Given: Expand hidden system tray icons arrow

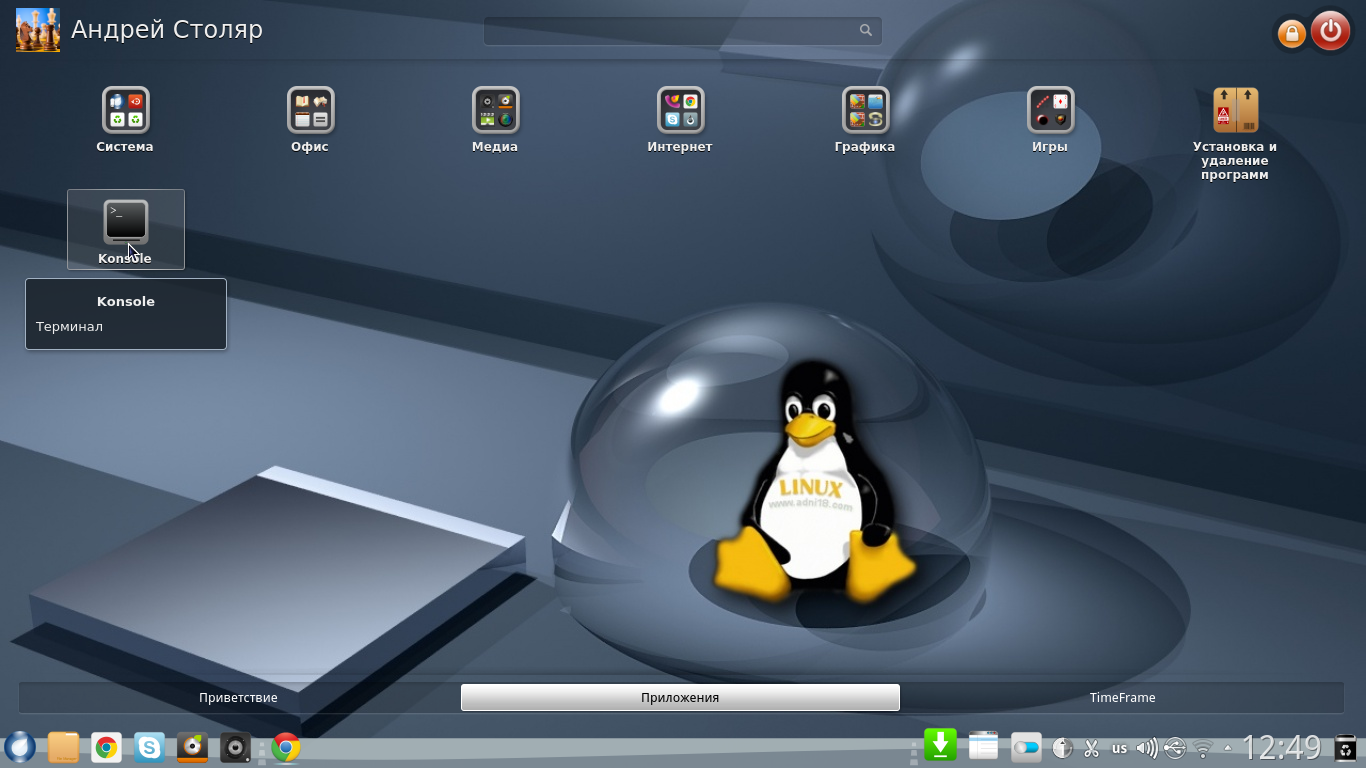Looking at the screenshot, I should point(1228,748).
